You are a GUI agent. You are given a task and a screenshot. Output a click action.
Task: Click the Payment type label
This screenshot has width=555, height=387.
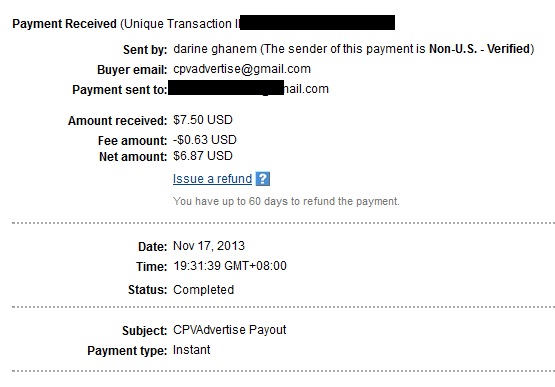point(127,351)
